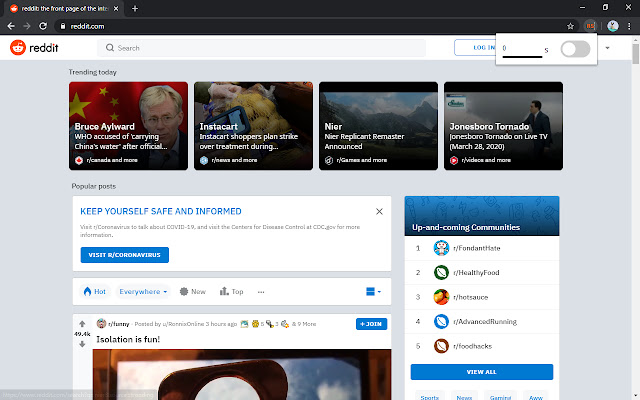Open r/HealthyFood community link

pyautogui.click(x=476, y=273)
